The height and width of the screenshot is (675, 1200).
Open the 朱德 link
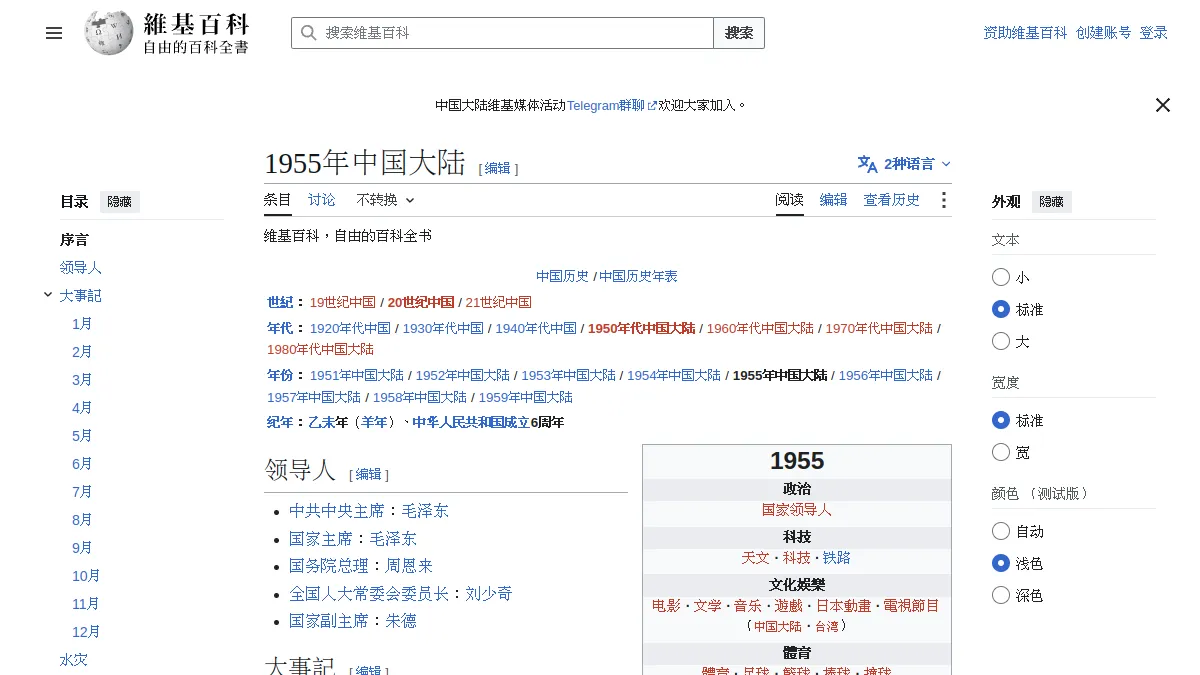pyautogui.click(x=401, y=621)
